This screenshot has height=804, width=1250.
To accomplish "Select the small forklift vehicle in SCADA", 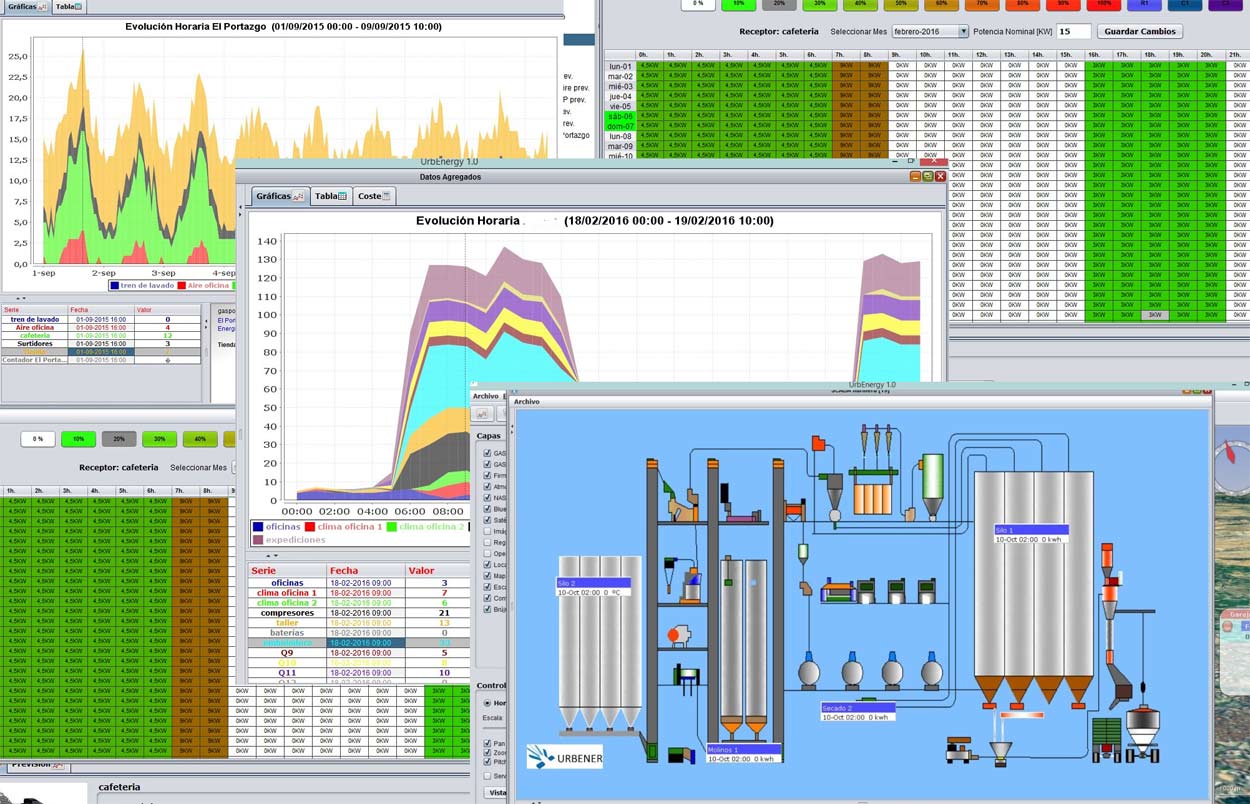I will point(962,748).
